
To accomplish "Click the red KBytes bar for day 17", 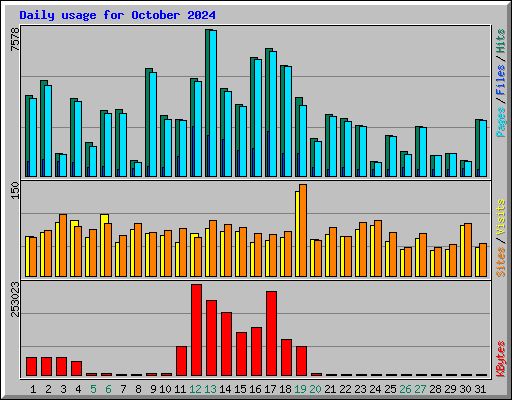I will (271, 334).
